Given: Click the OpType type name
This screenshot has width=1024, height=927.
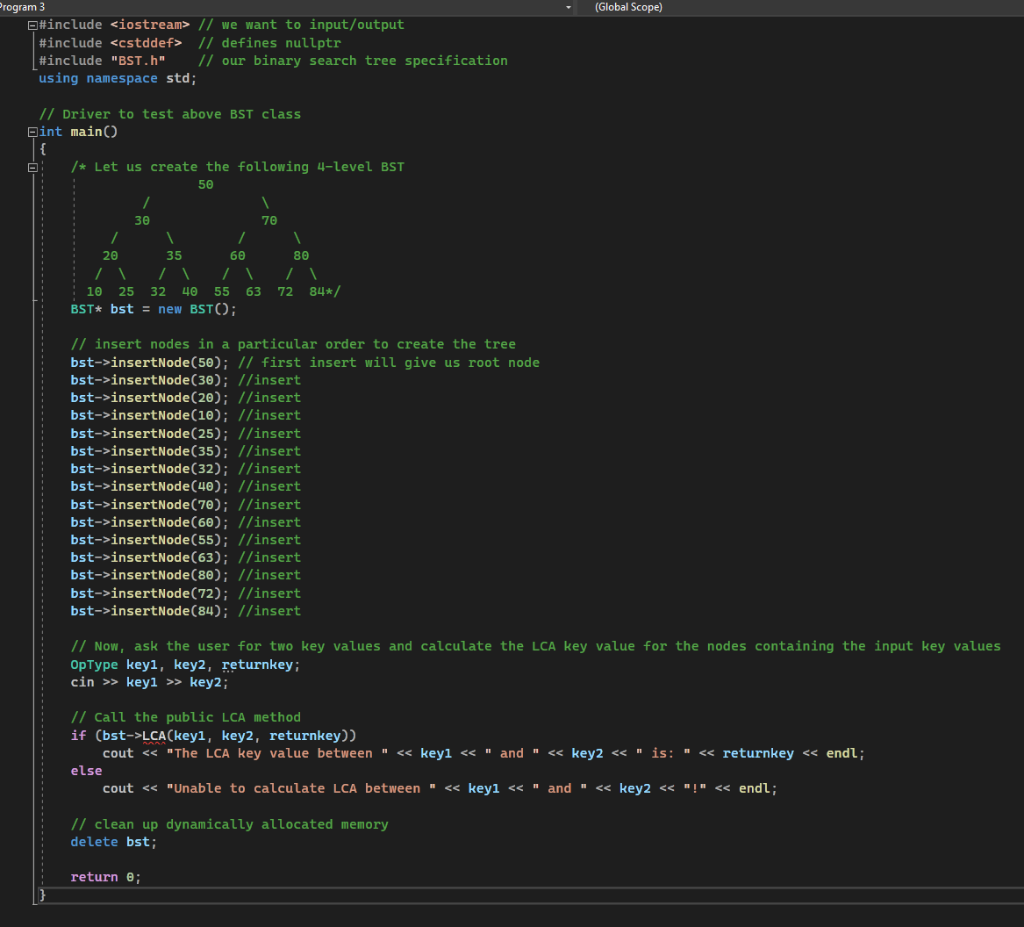Looking at the screenshot, I should 94,665.
